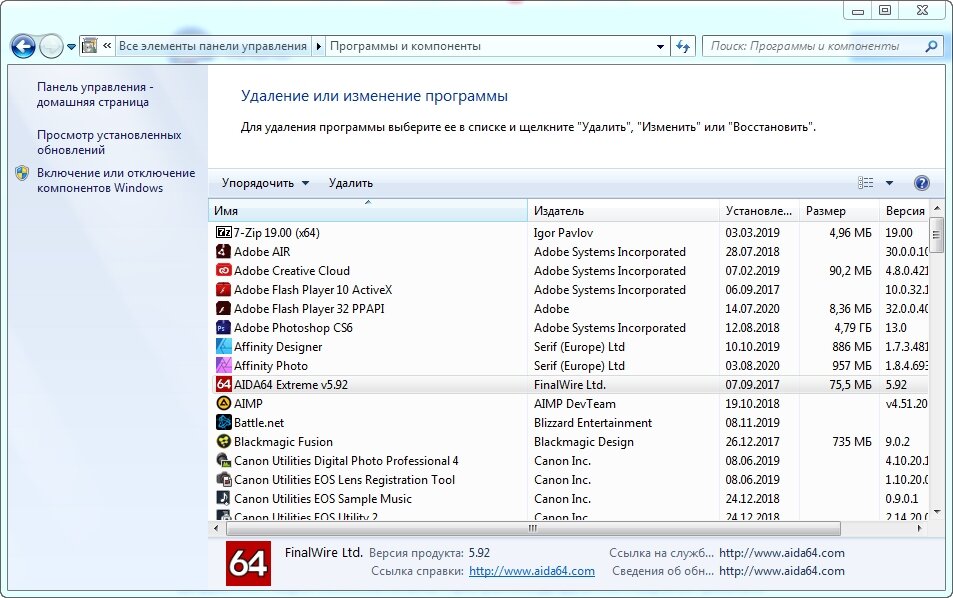This screenshot has width=953, height=598.
Task: Click the version v4.51.20 cell for AIMP
Action: point(906,404)
